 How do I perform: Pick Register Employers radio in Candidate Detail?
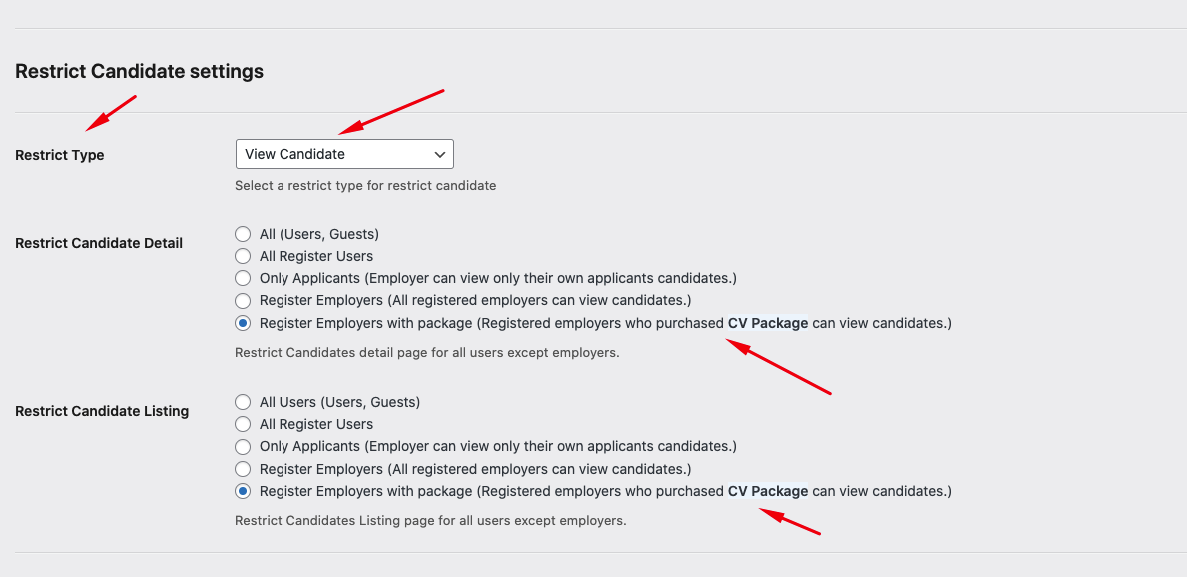pyautogui.click(x=243, y=300)
